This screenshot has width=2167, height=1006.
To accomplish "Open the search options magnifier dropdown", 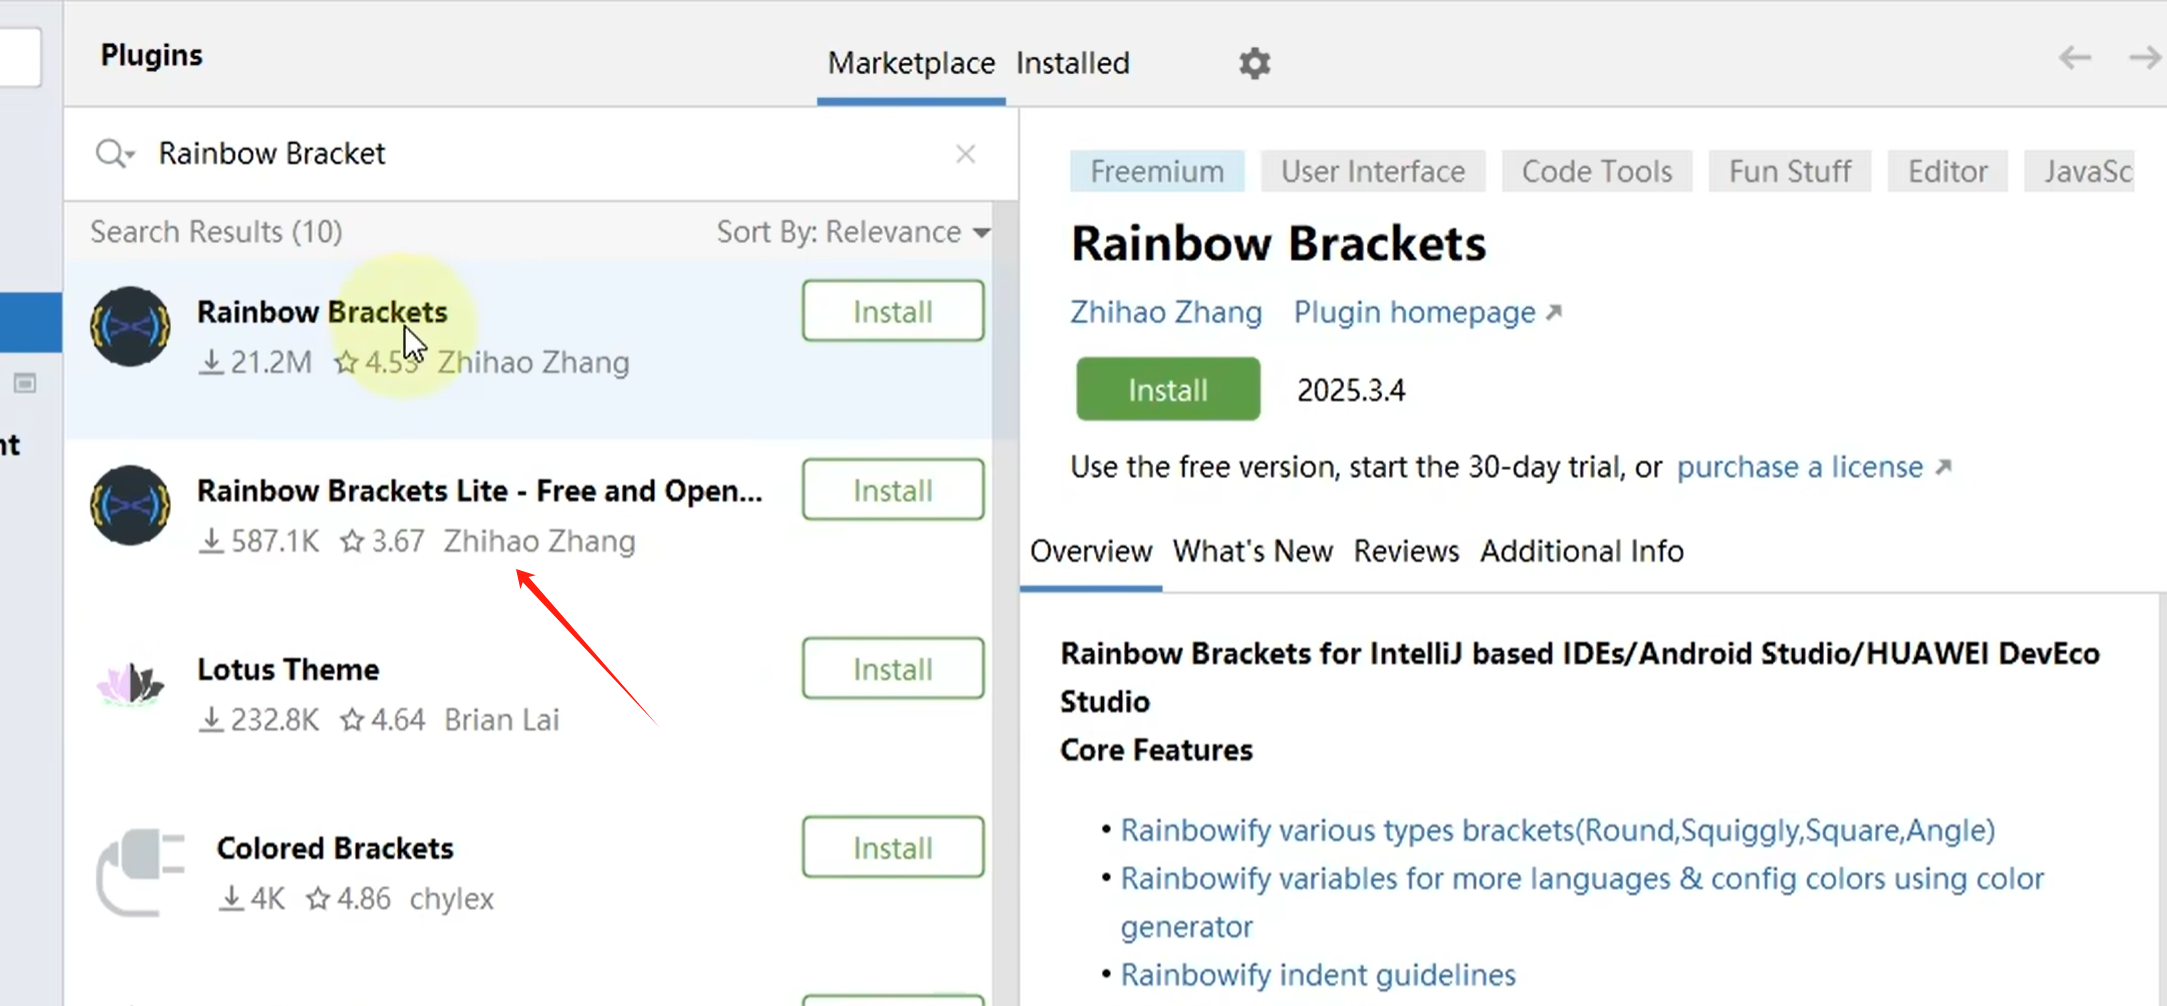I will click(114, 154).
